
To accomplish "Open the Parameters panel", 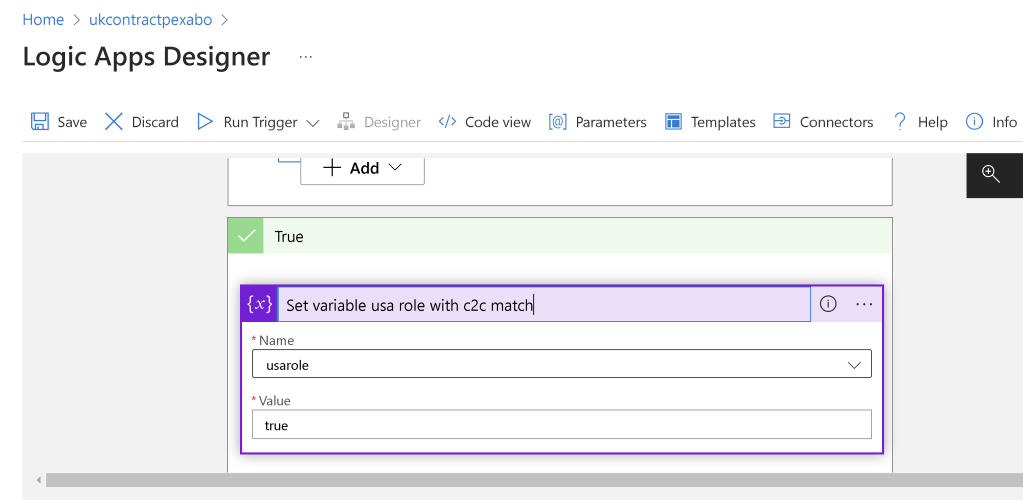I will pyautogui.click(x=598, y=122).
